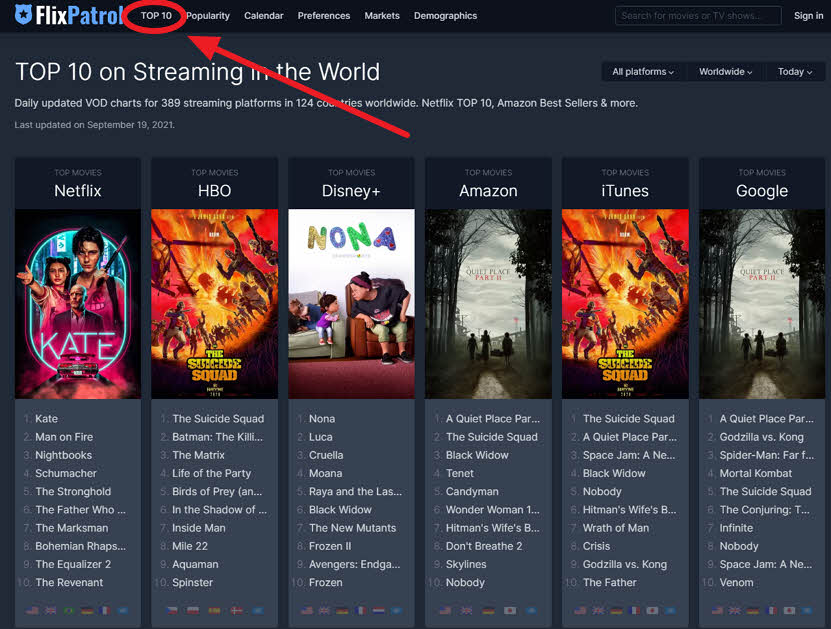
Task: Open The Suicide Squad poster under iTunes
Action: point(625,304)
